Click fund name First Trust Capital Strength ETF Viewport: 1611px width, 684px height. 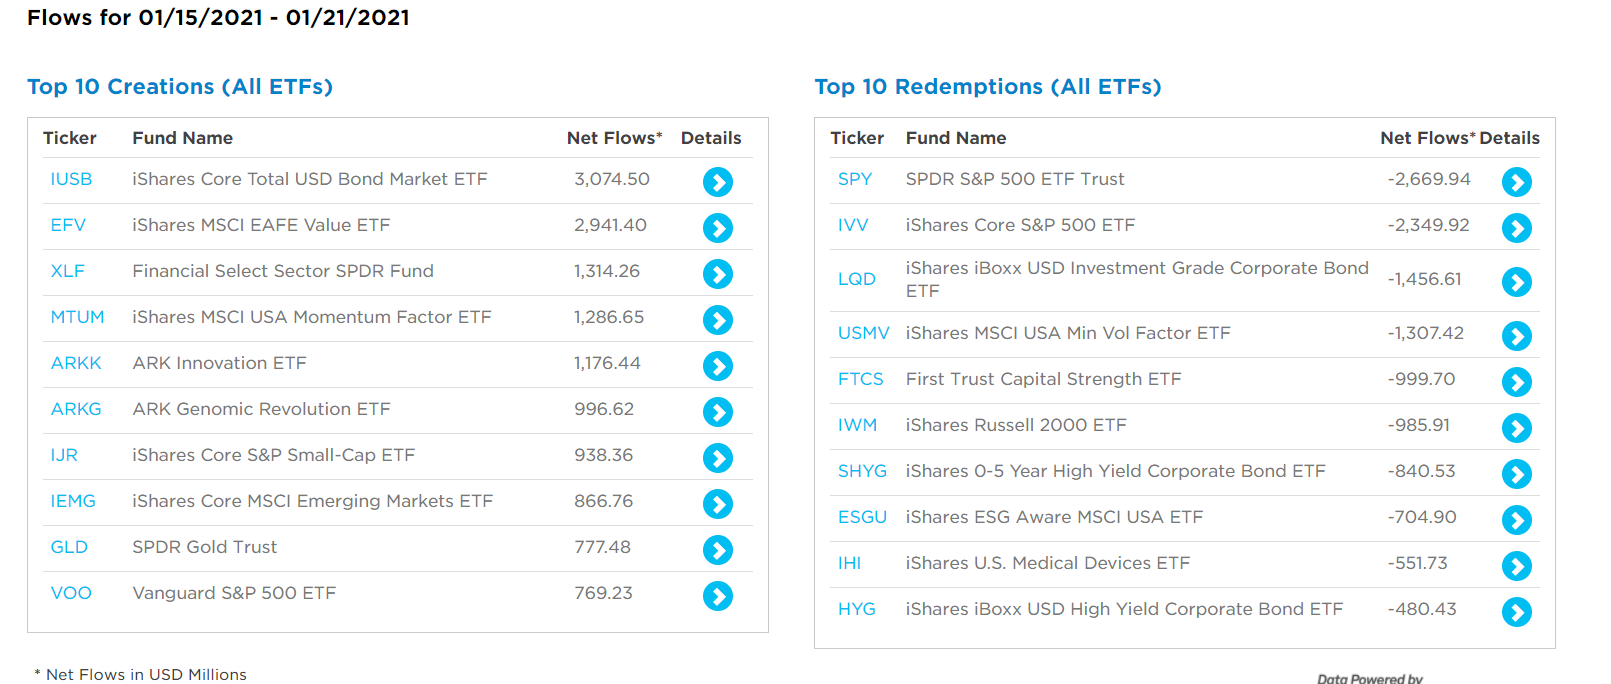[1044, 379]
